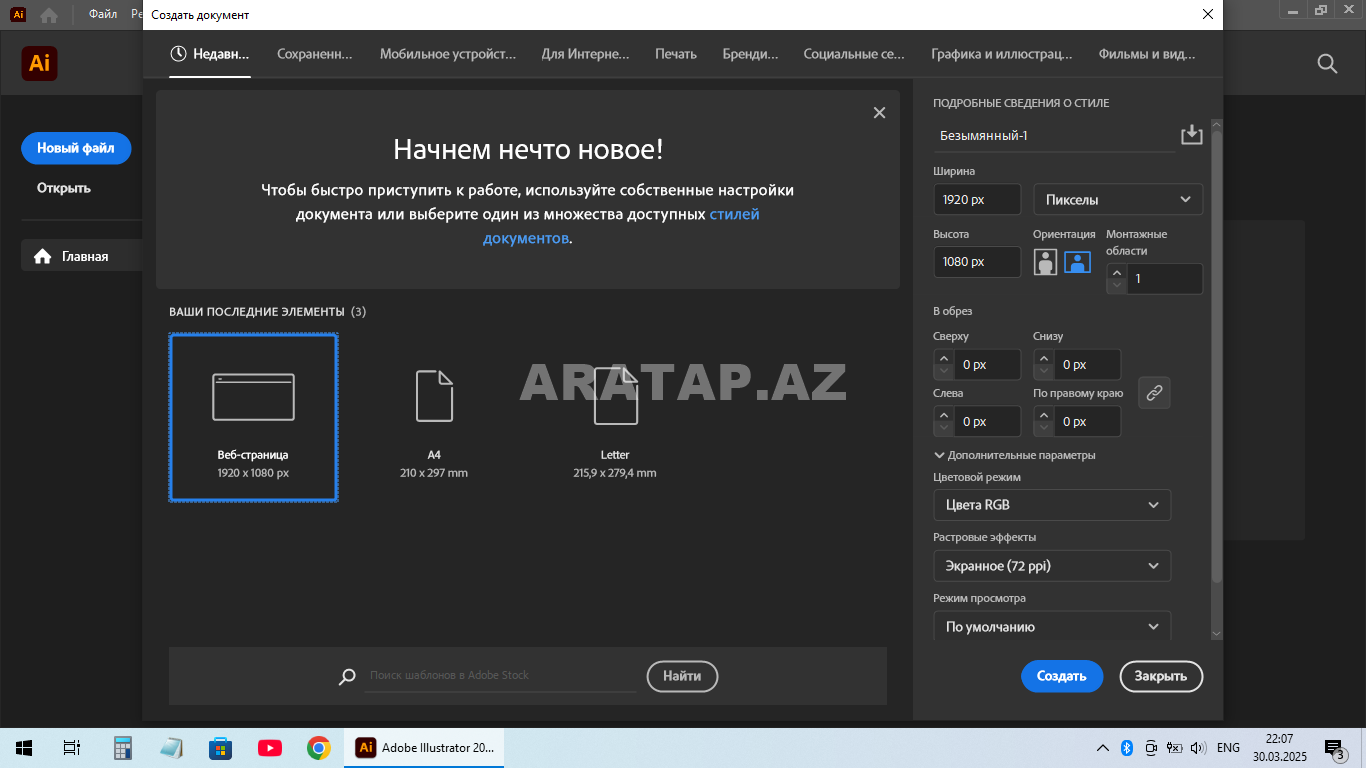Click the clock icon on the Недавн... tab
Screen dimensions: 1366x768
pyautogui.click(x=178, y=54)
